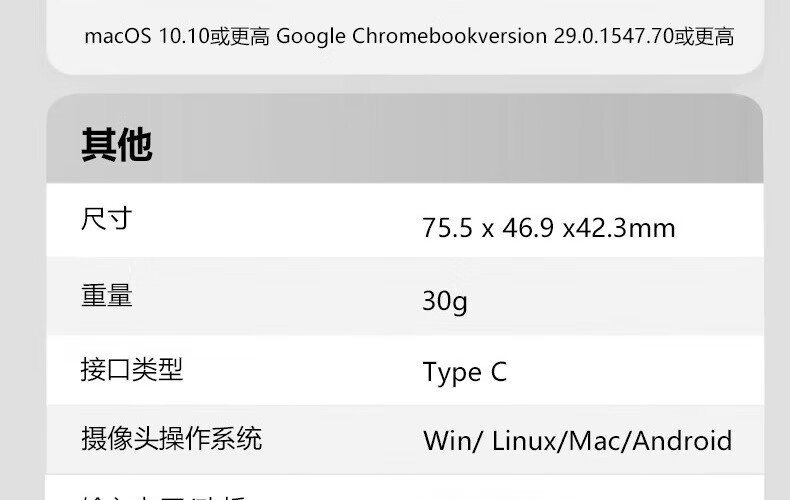Click the "46.9" number in dimensions
The height and width of the screenshot is (500, 790).
point(527,229)
